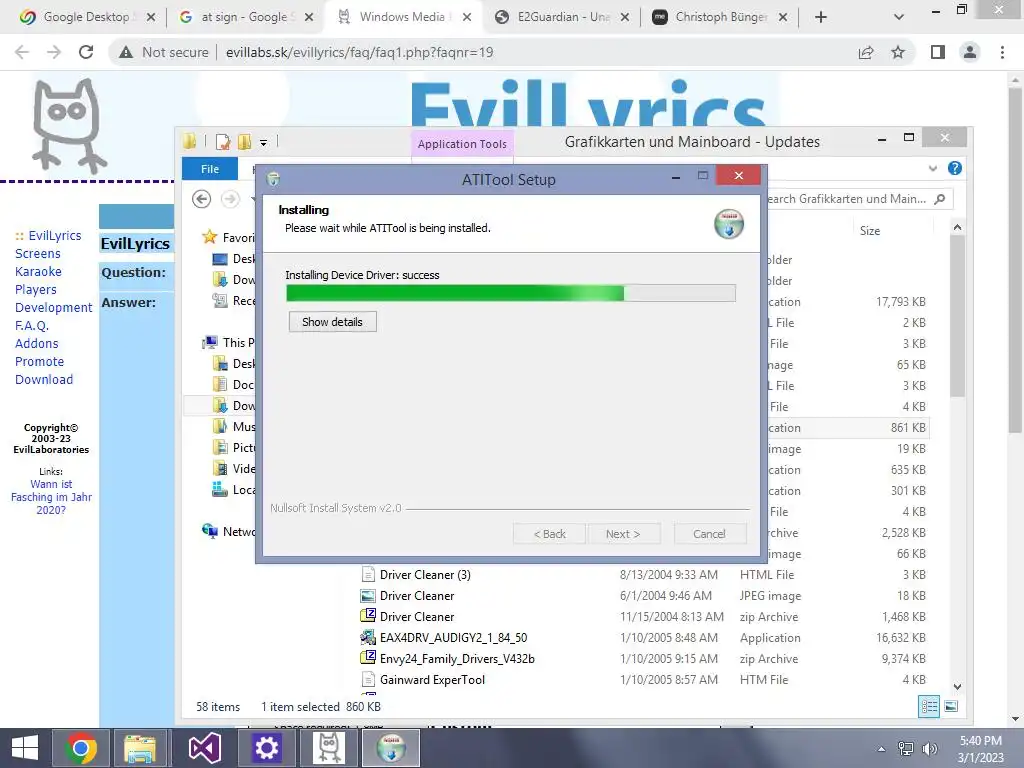Open a new Chrome tab with plus
The height and width of the screenshot is (768, 1024).
coord(821,18)
